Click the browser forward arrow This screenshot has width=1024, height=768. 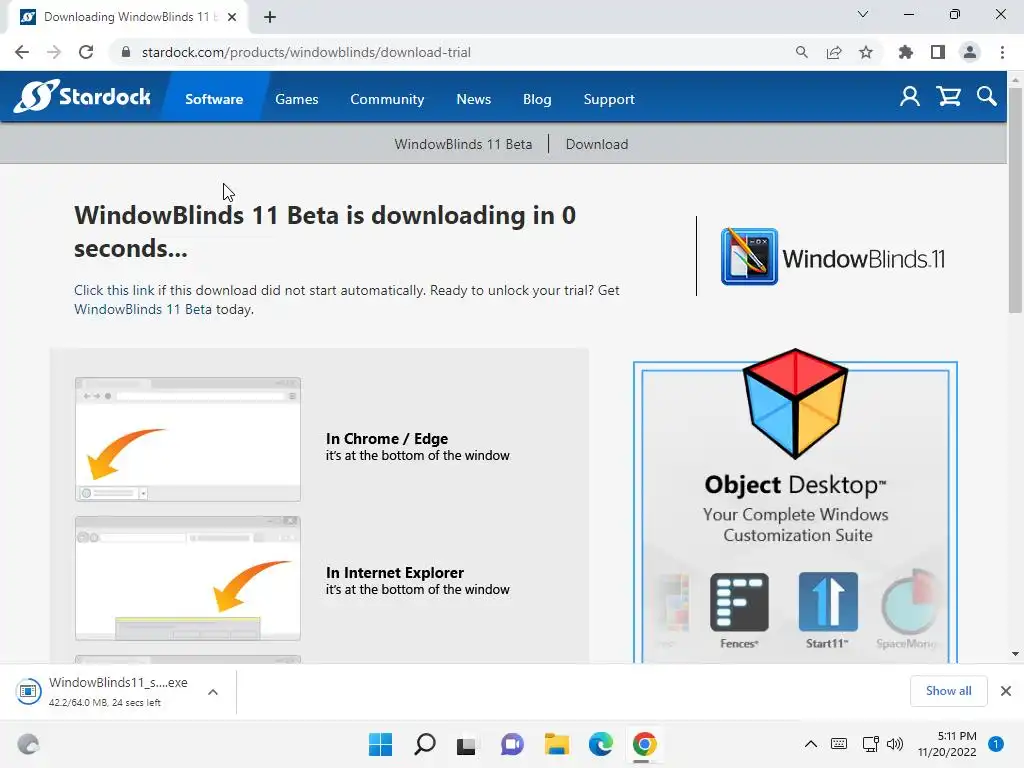tap(54, 52)
